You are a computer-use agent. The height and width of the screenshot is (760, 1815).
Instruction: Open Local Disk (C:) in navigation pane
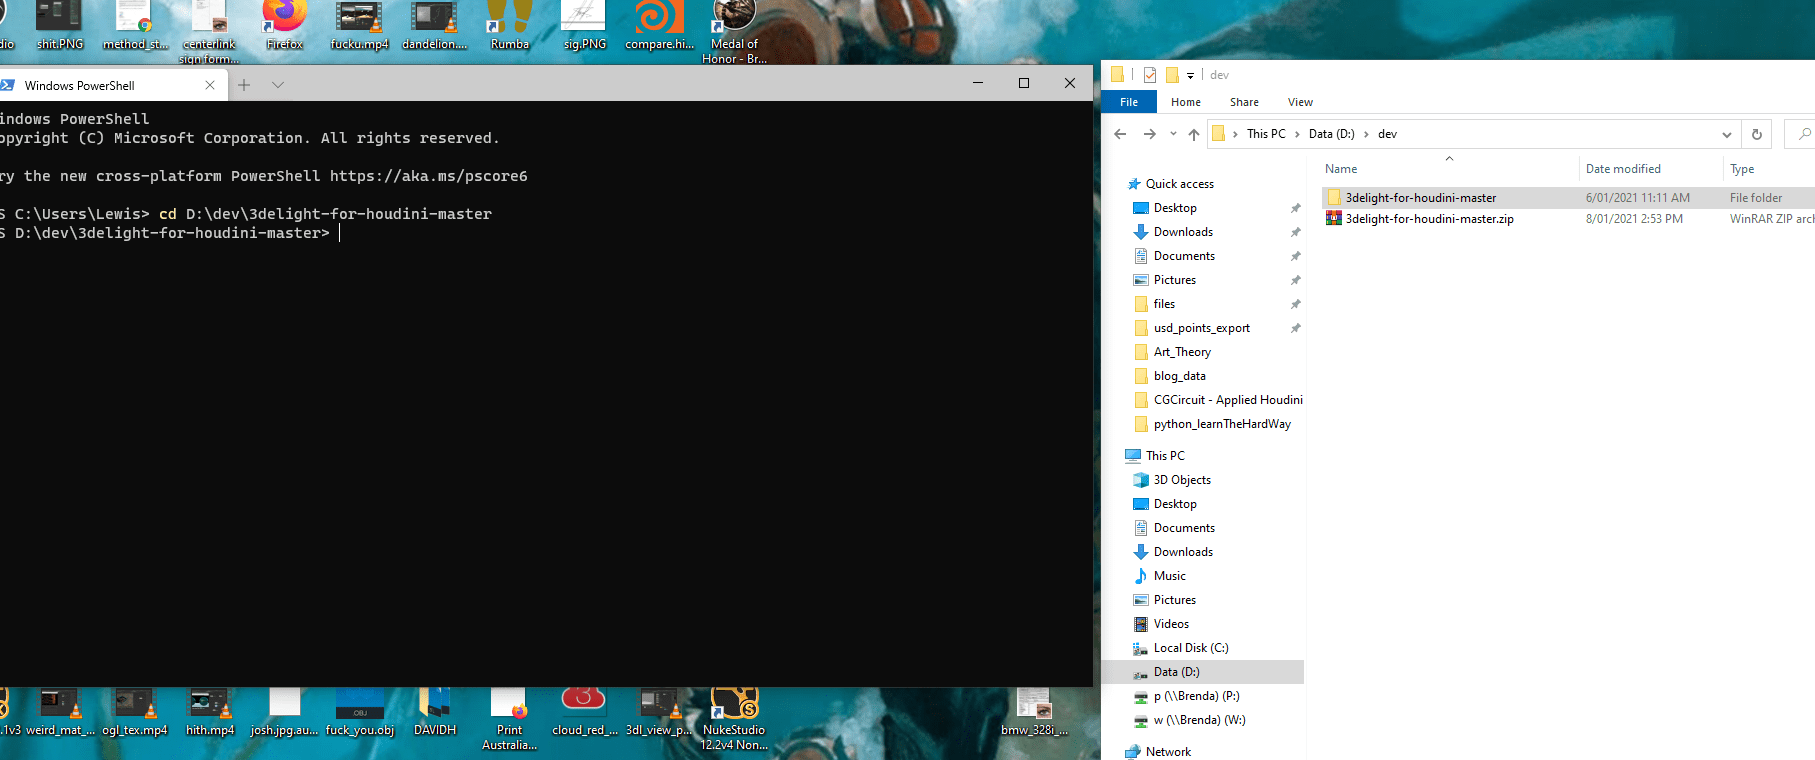pos(1190,648)
